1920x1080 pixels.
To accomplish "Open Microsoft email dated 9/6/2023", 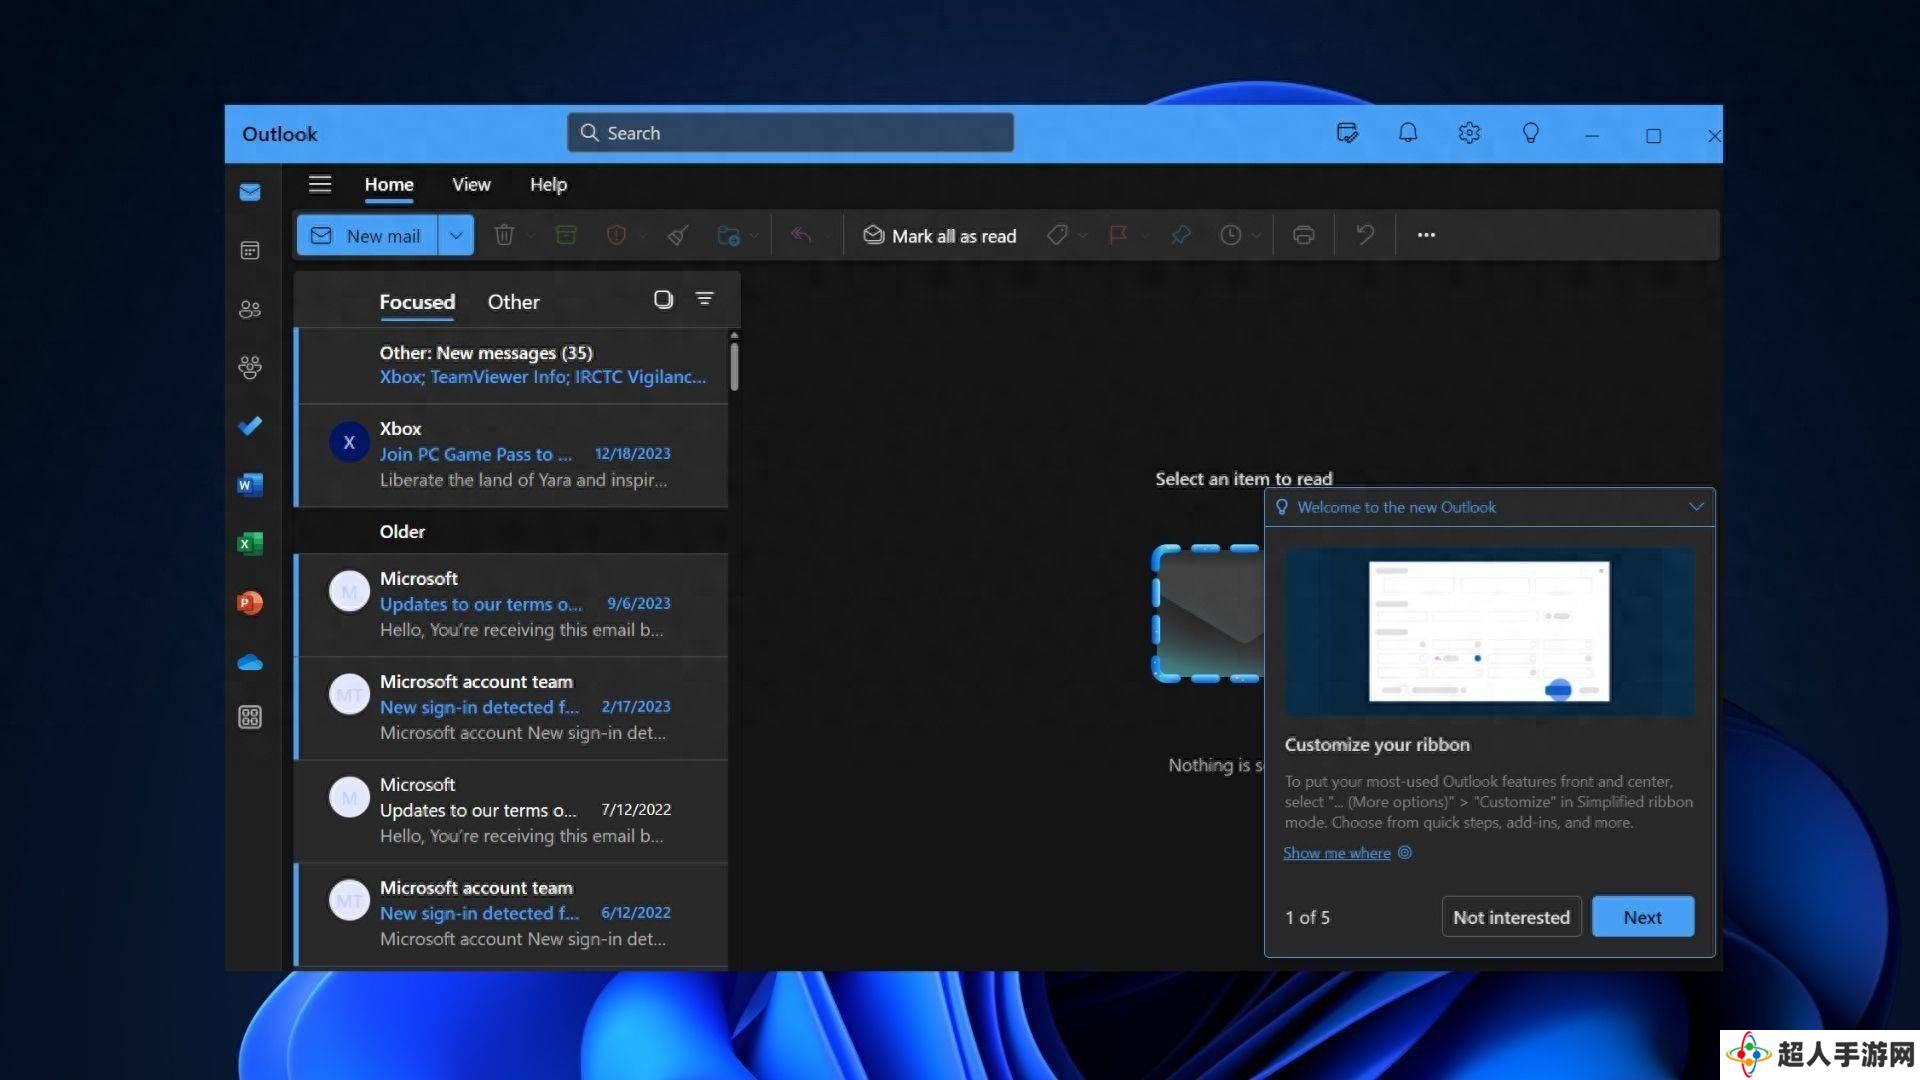I will 511,605.
